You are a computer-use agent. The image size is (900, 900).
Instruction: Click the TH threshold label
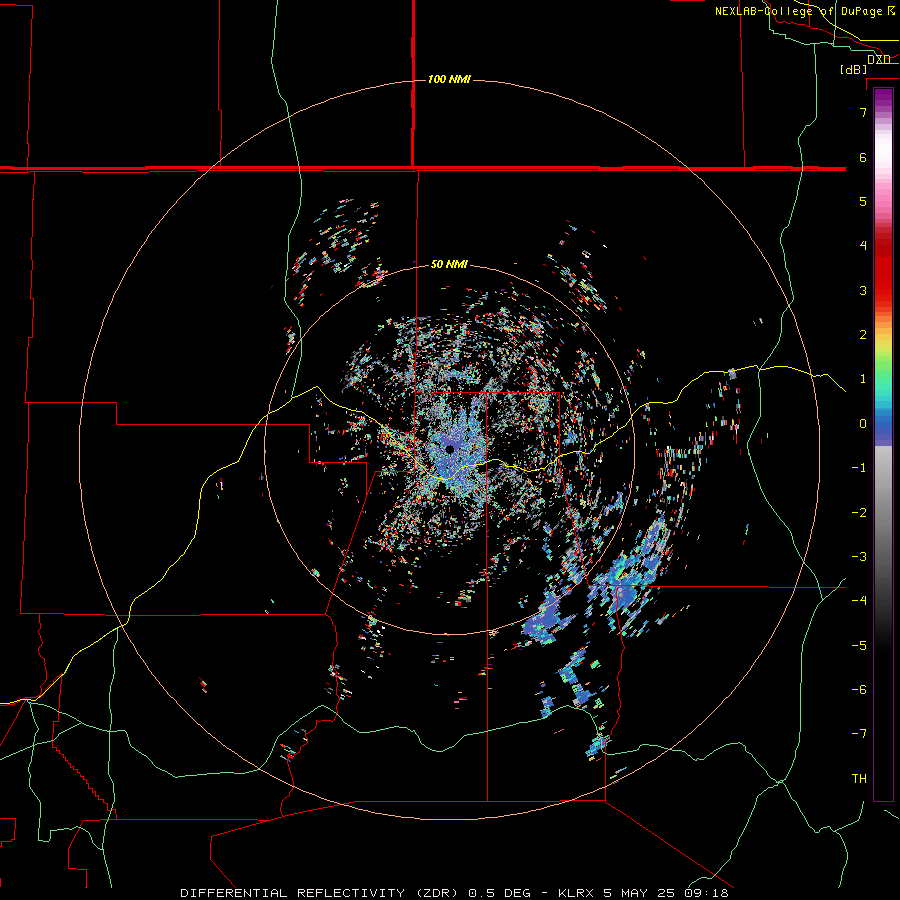pos(859,779)
